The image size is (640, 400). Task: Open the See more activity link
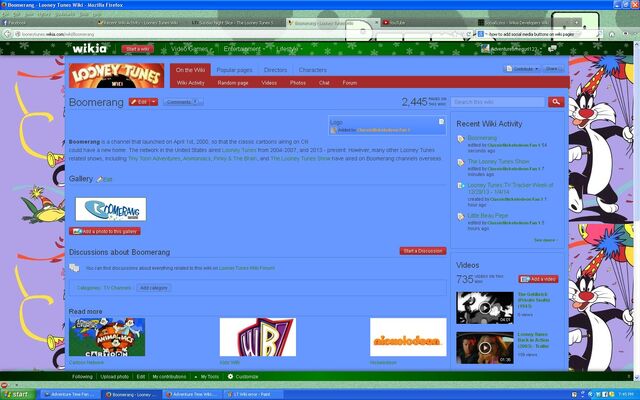tap(545, 240)
